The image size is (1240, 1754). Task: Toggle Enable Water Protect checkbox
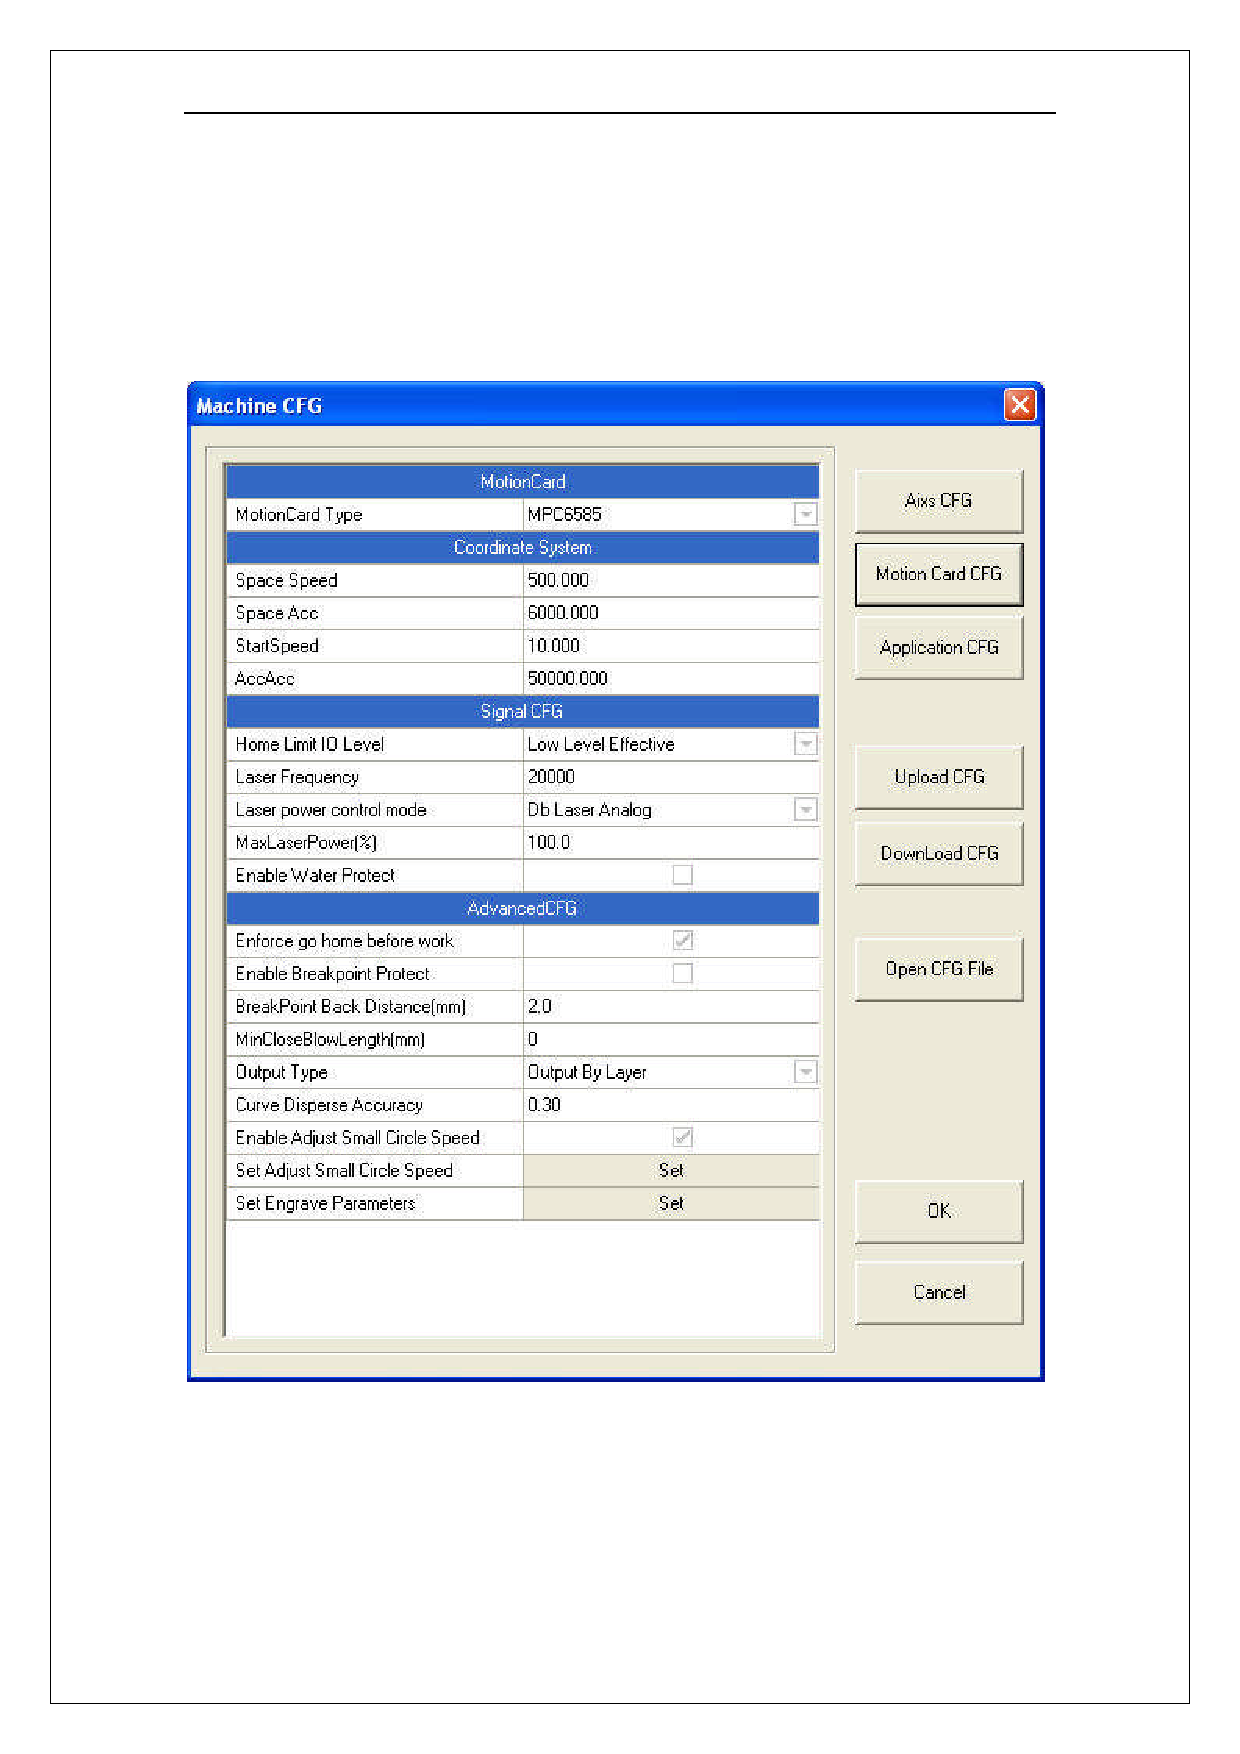click(682, 875)
